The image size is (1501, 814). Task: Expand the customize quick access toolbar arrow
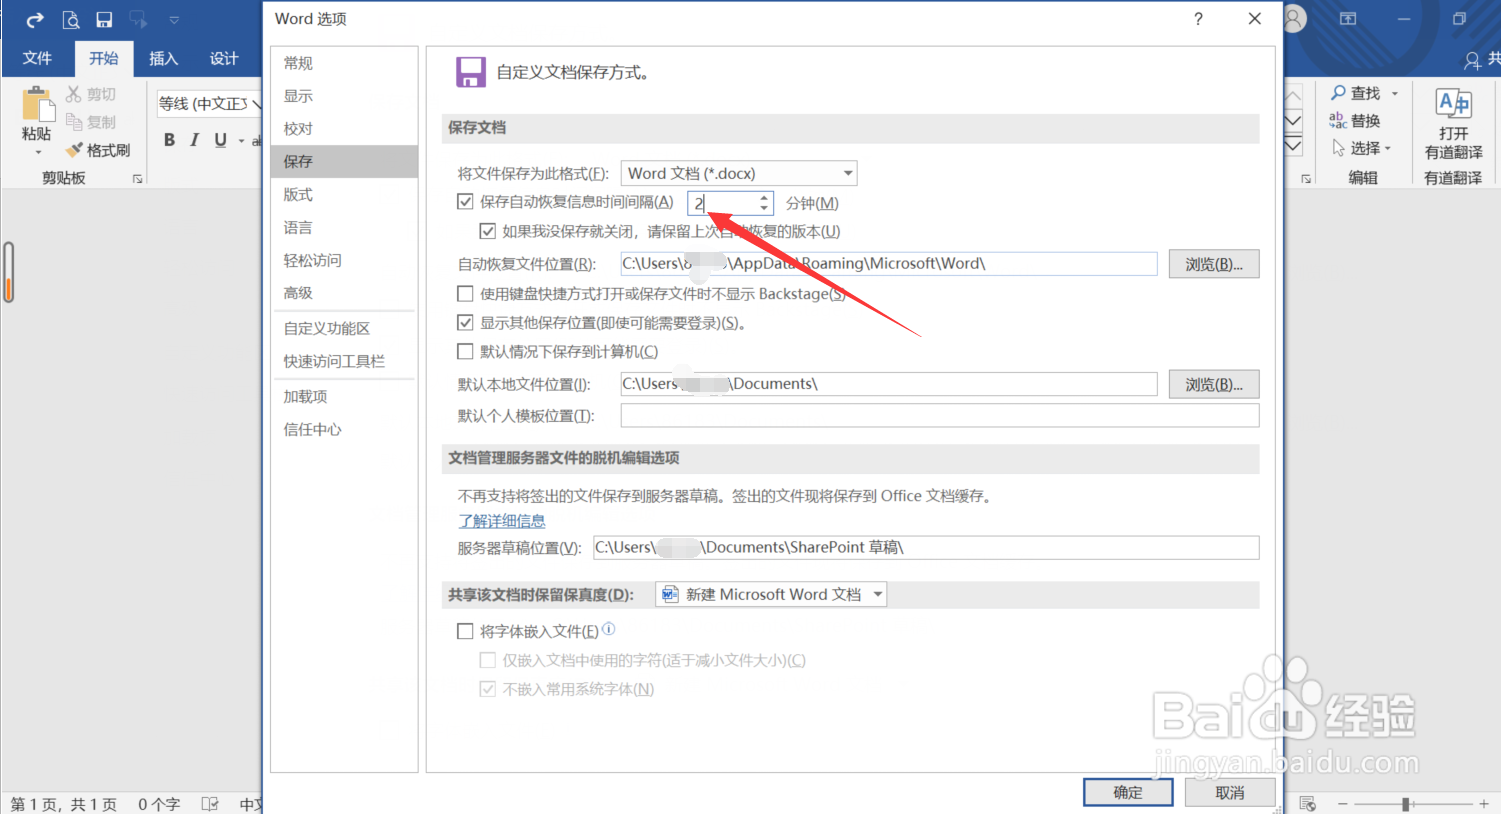pyautogui.click(x=174, y=20)
